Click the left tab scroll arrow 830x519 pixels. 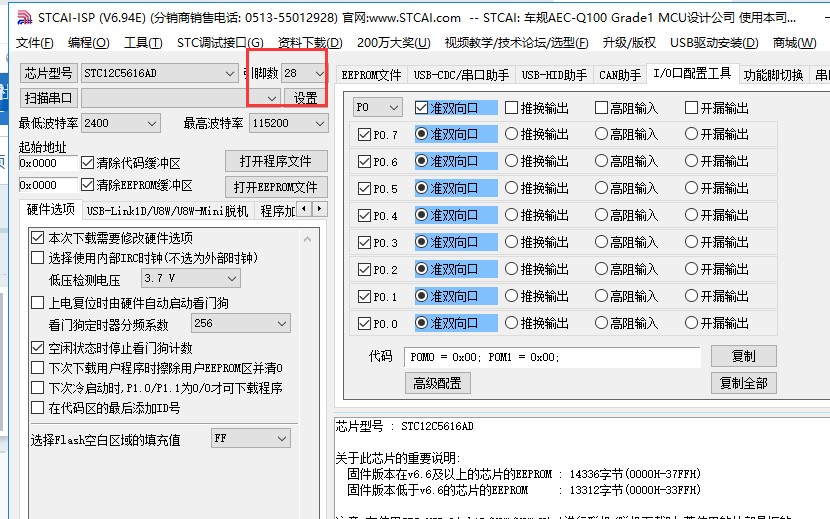click(x=304, y=209)
